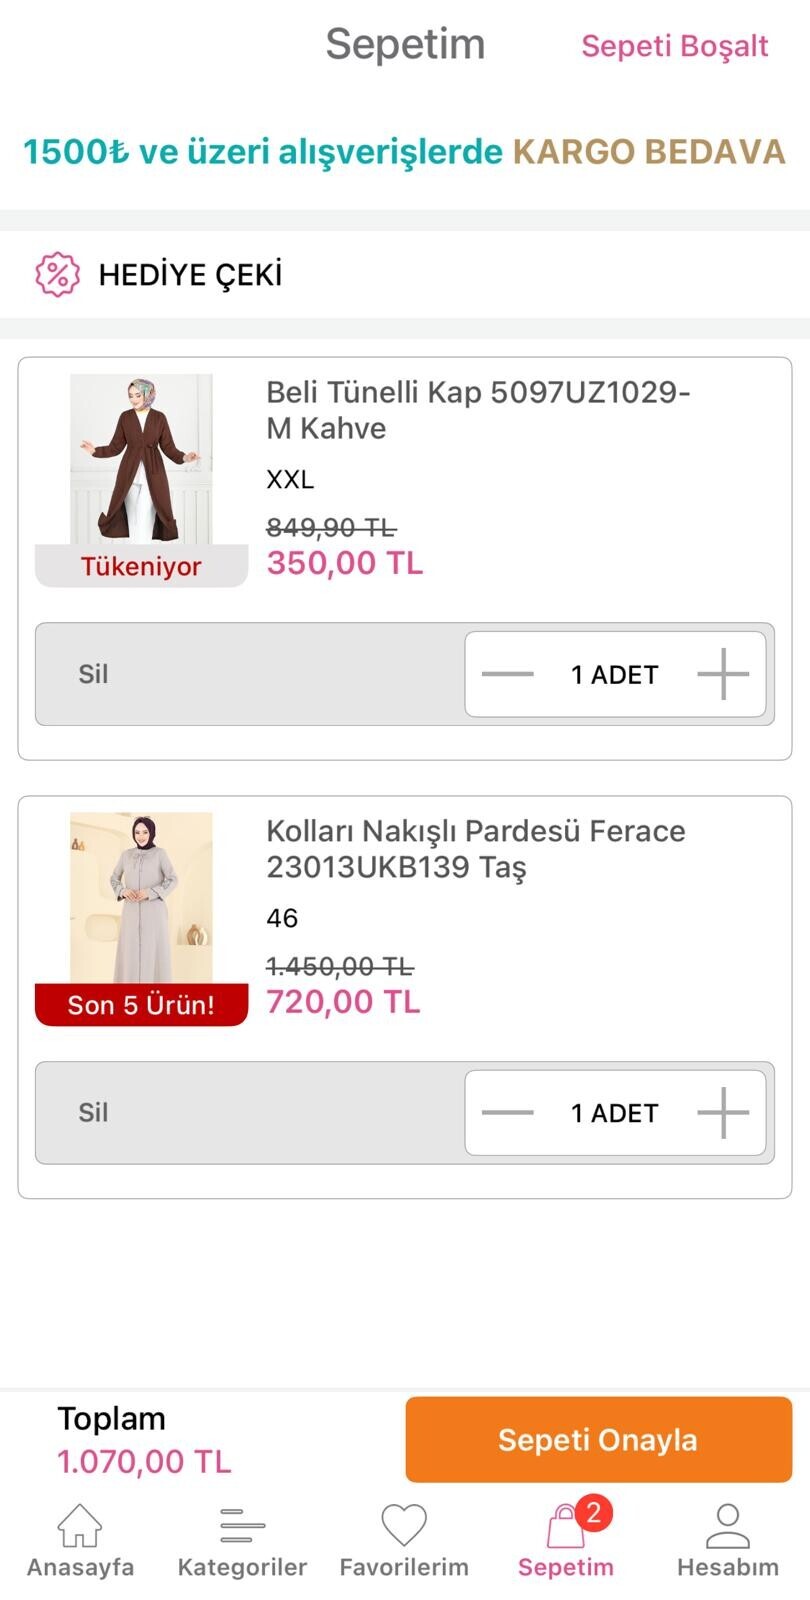The image size is (810, 1600).
Task: Increase quantity of Beli Tünelli Kap
Action: point(723,674)
